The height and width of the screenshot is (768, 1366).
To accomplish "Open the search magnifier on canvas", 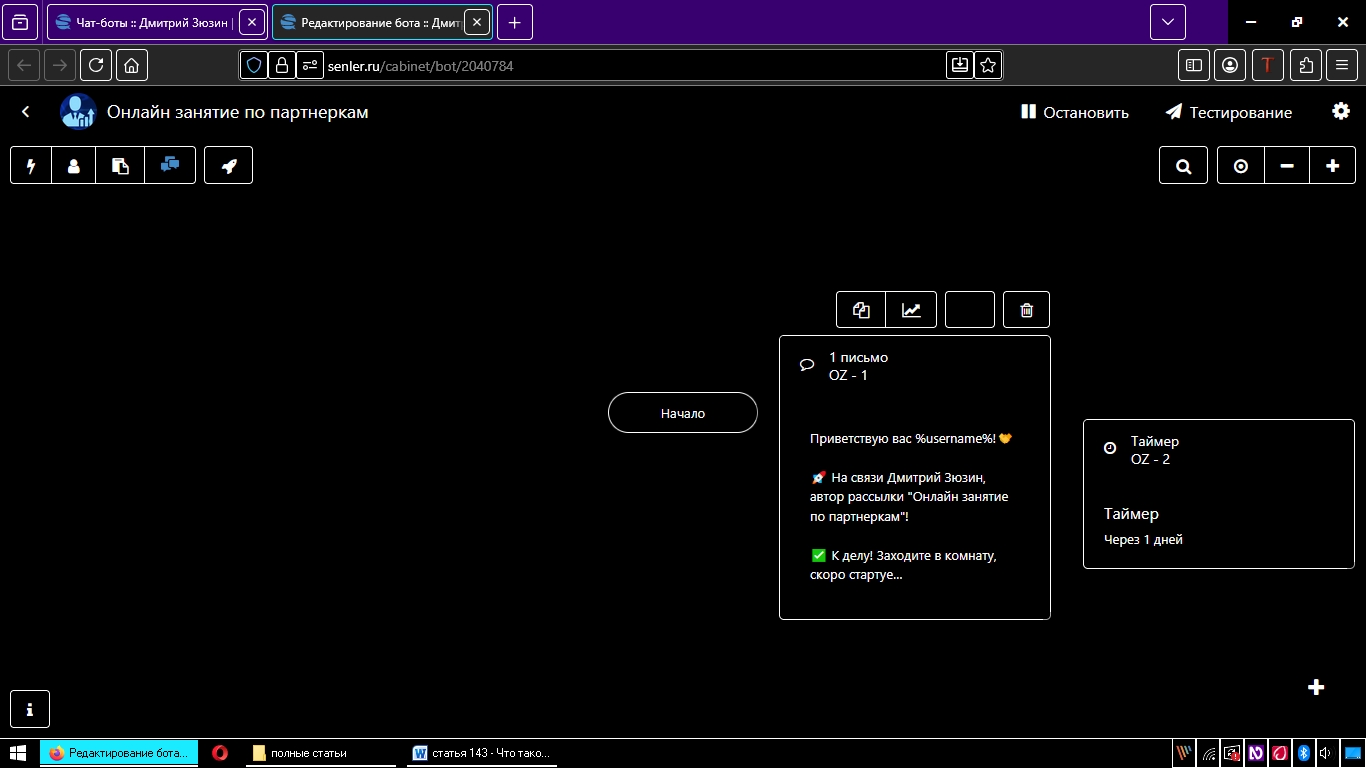I will 1184,167.
